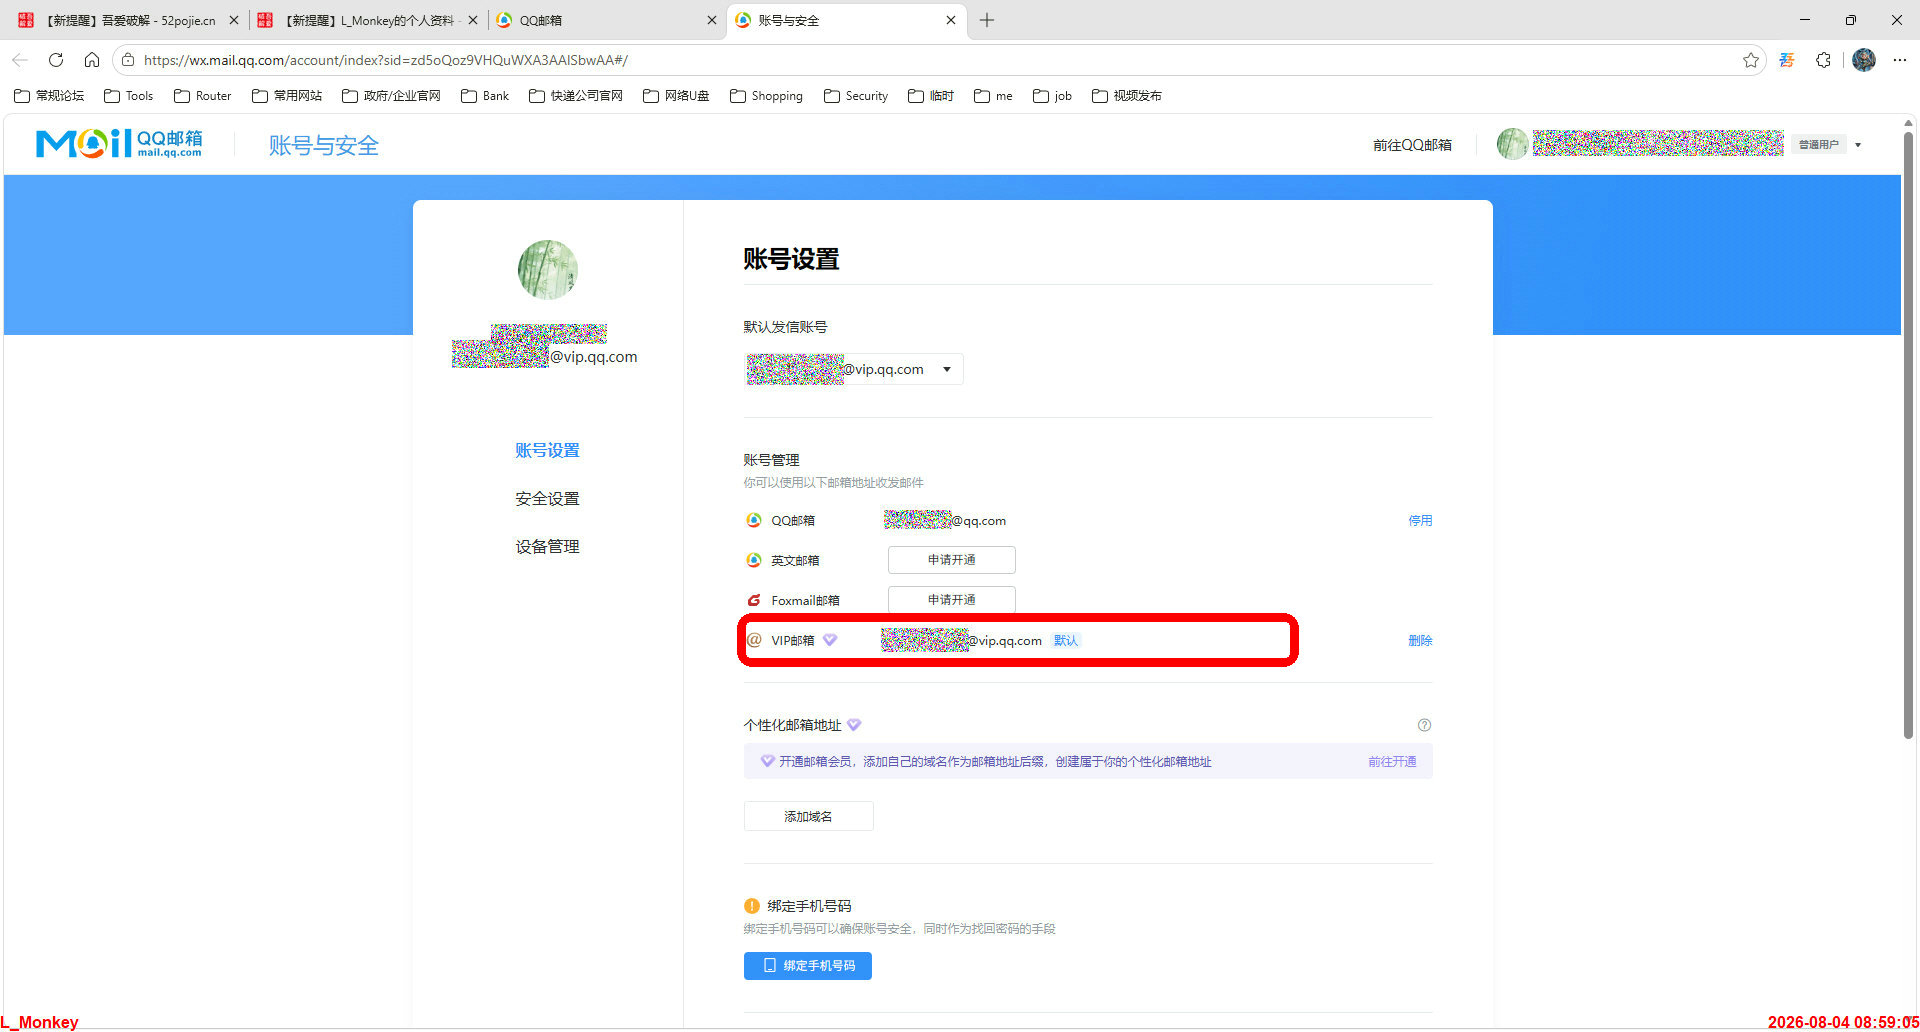Viewport: 1920px width, 1032px height.
Task: Open the Bank bookmarks folder
Action: pyautogui.click(x=485, y=96)
